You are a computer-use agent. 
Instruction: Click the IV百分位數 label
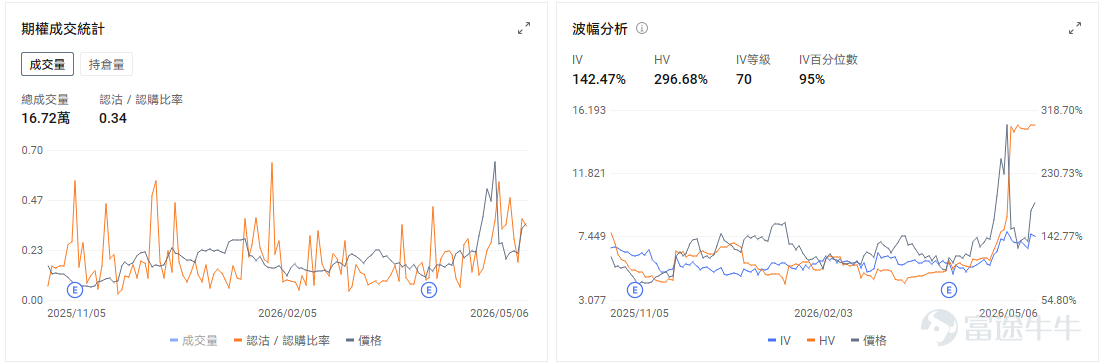(829, 60)
